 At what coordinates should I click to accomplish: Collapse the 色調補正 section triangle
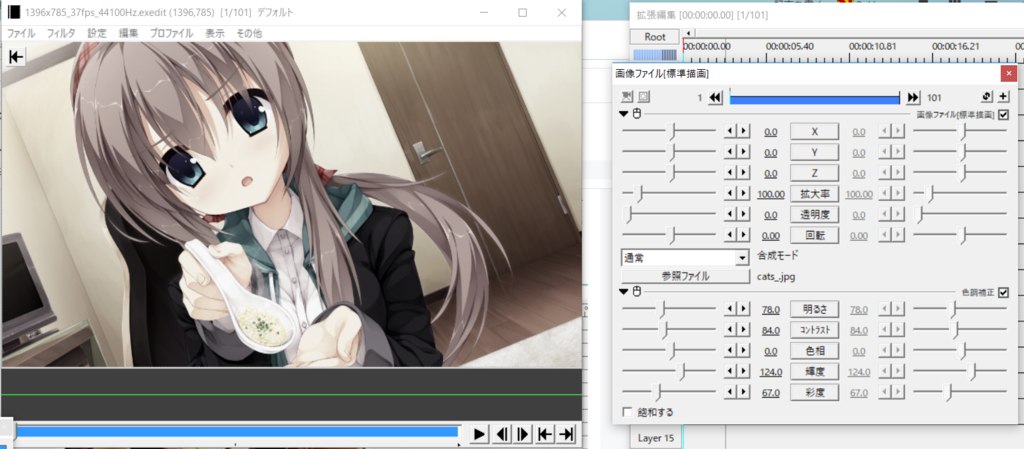625,292
